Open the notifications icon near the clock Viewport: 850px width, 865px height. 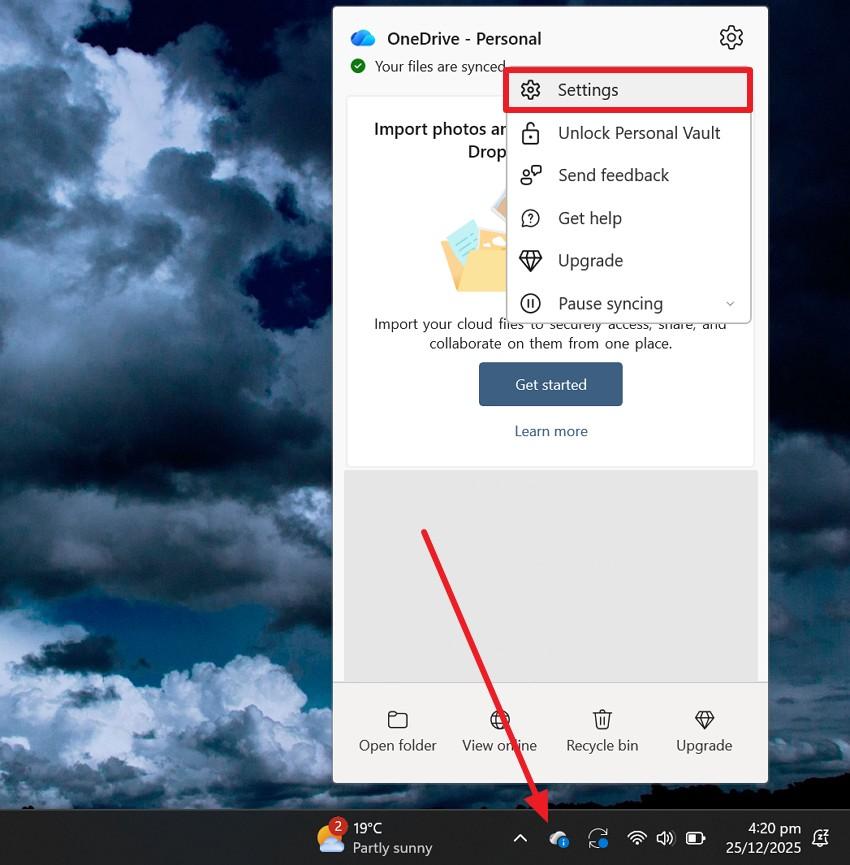point(821,838)
